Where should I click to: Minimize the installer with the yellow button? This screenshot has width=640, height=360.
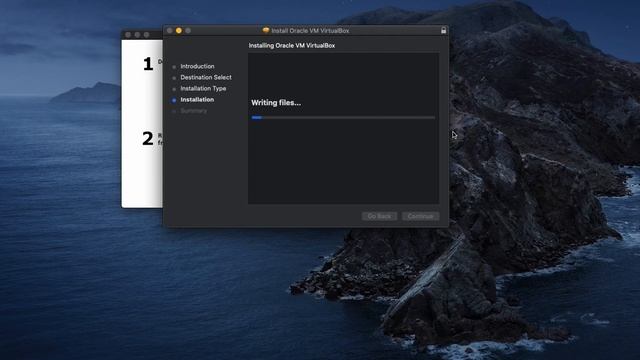pos(179,31)
